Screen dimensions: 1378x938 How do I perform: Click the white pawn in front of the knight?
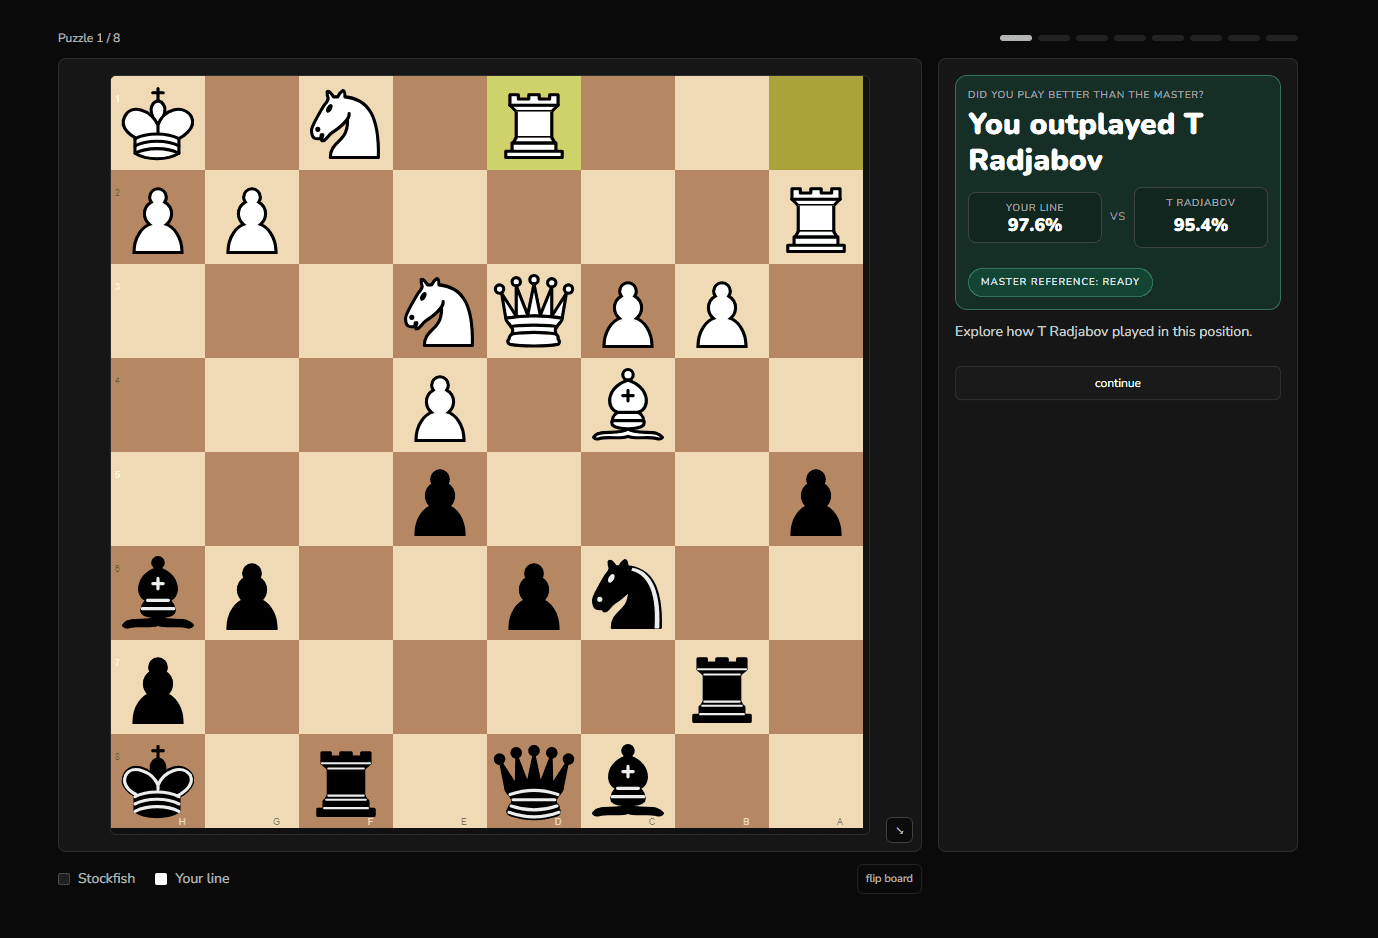pos(438,405)
